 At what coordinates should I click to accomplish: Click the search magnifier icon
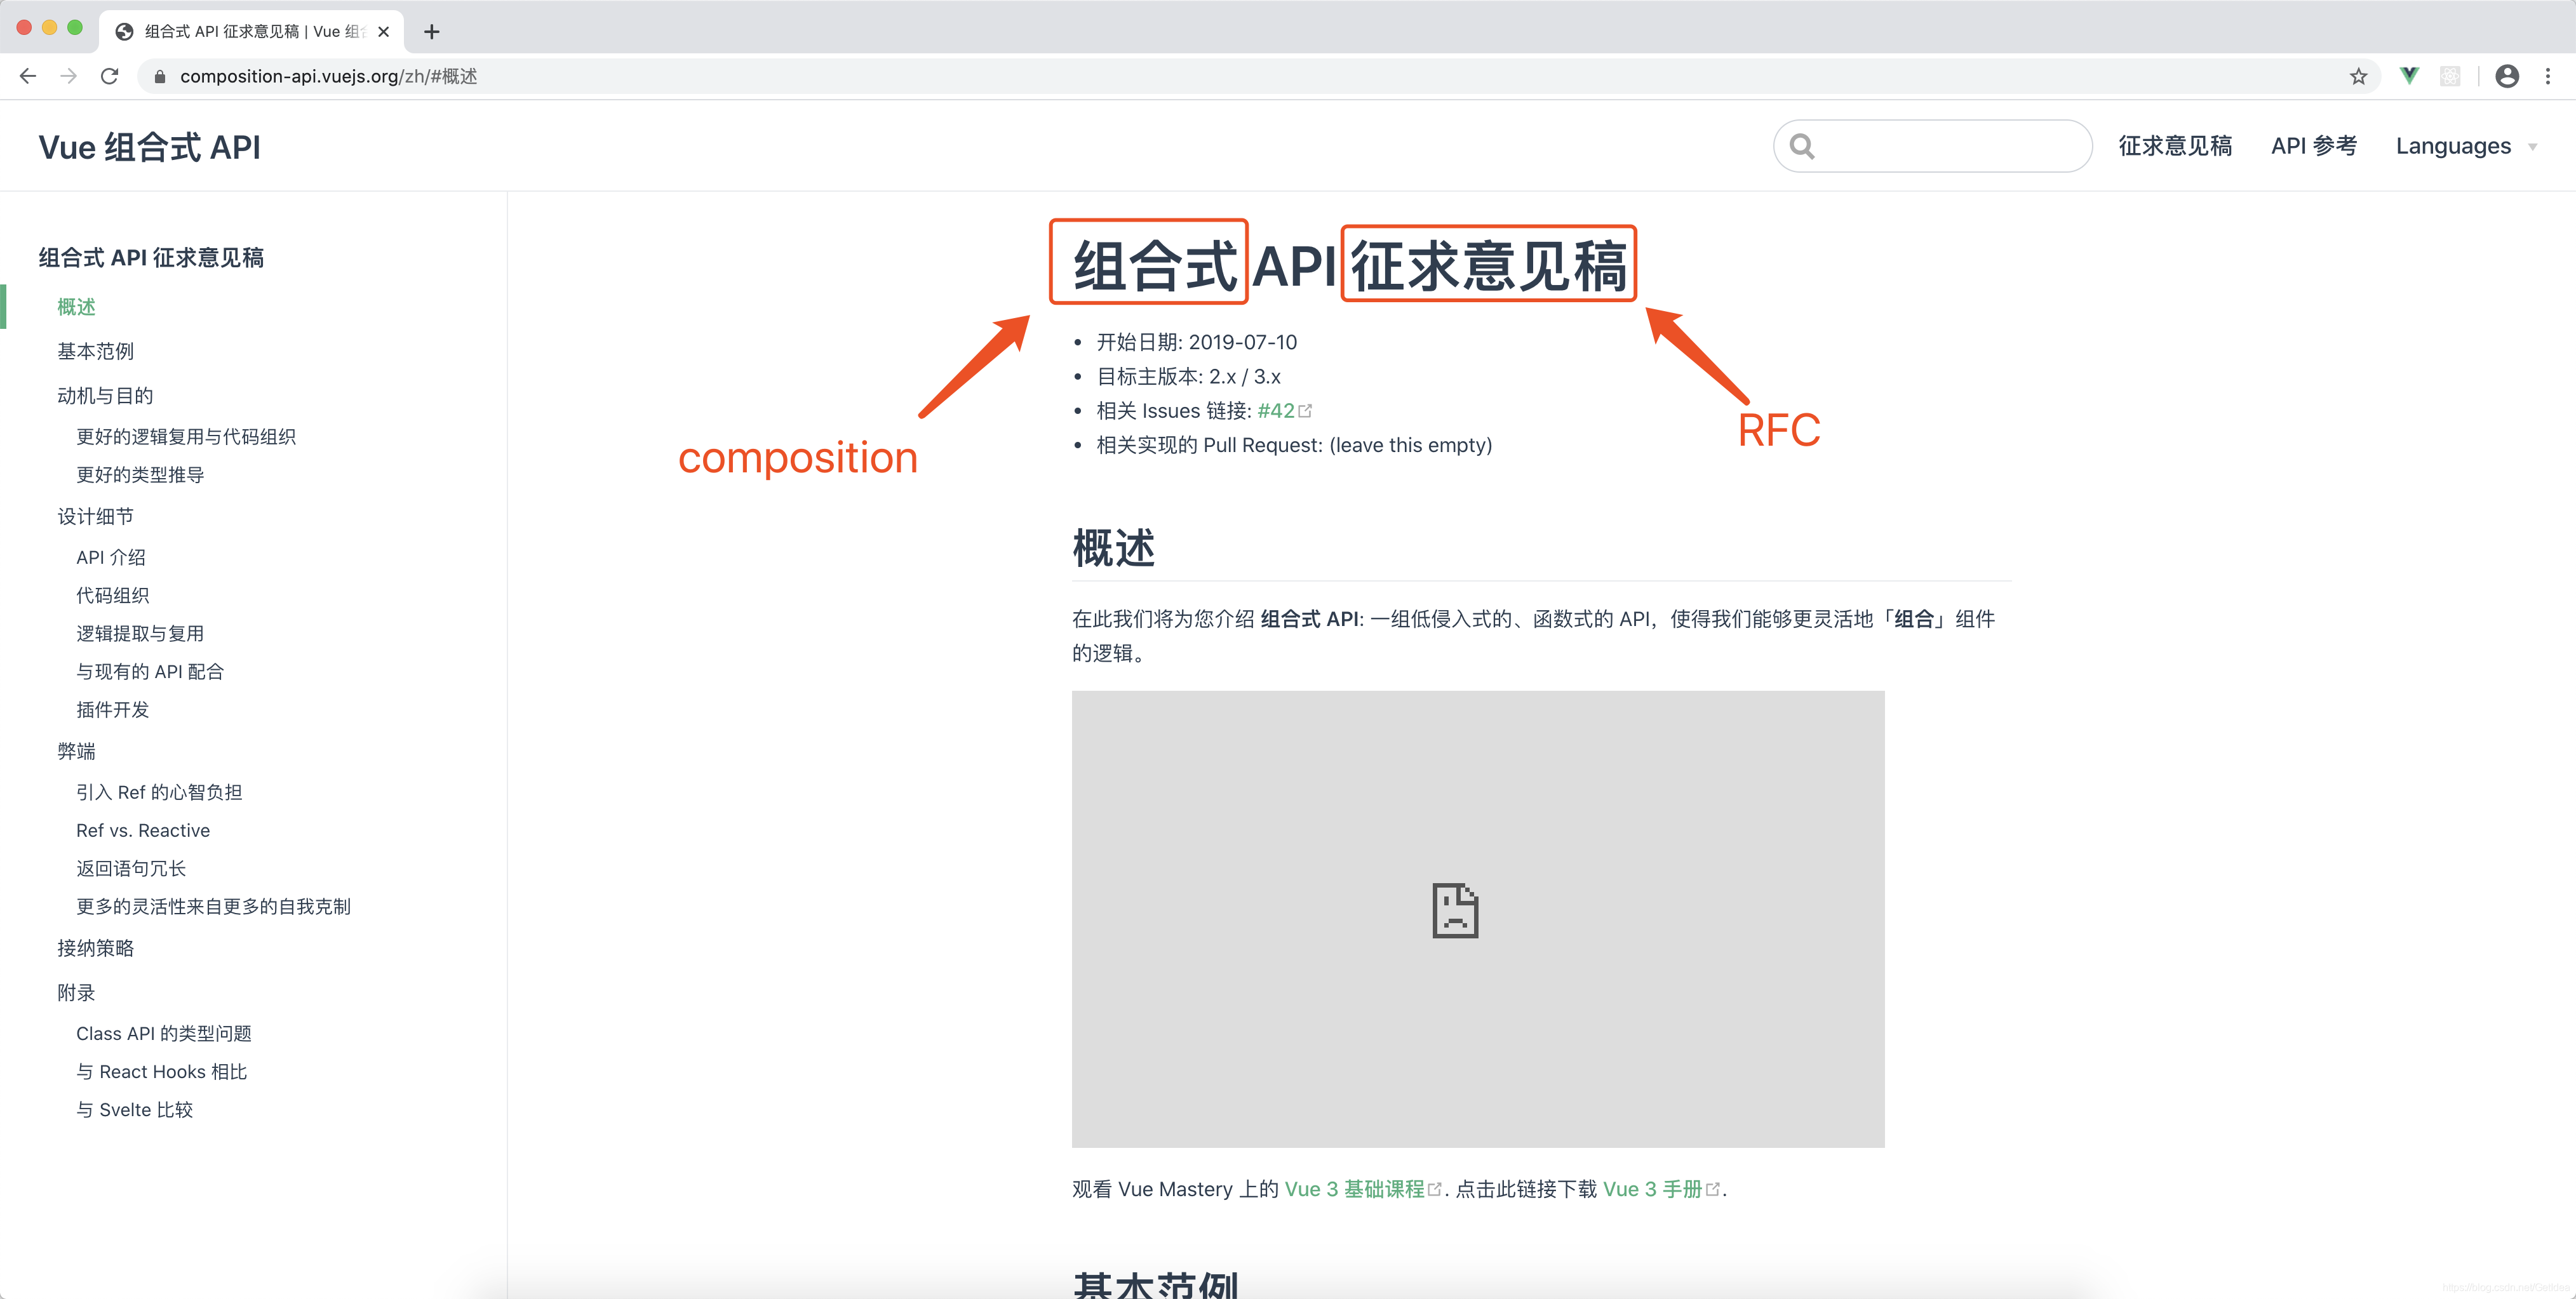[1802, 146]
